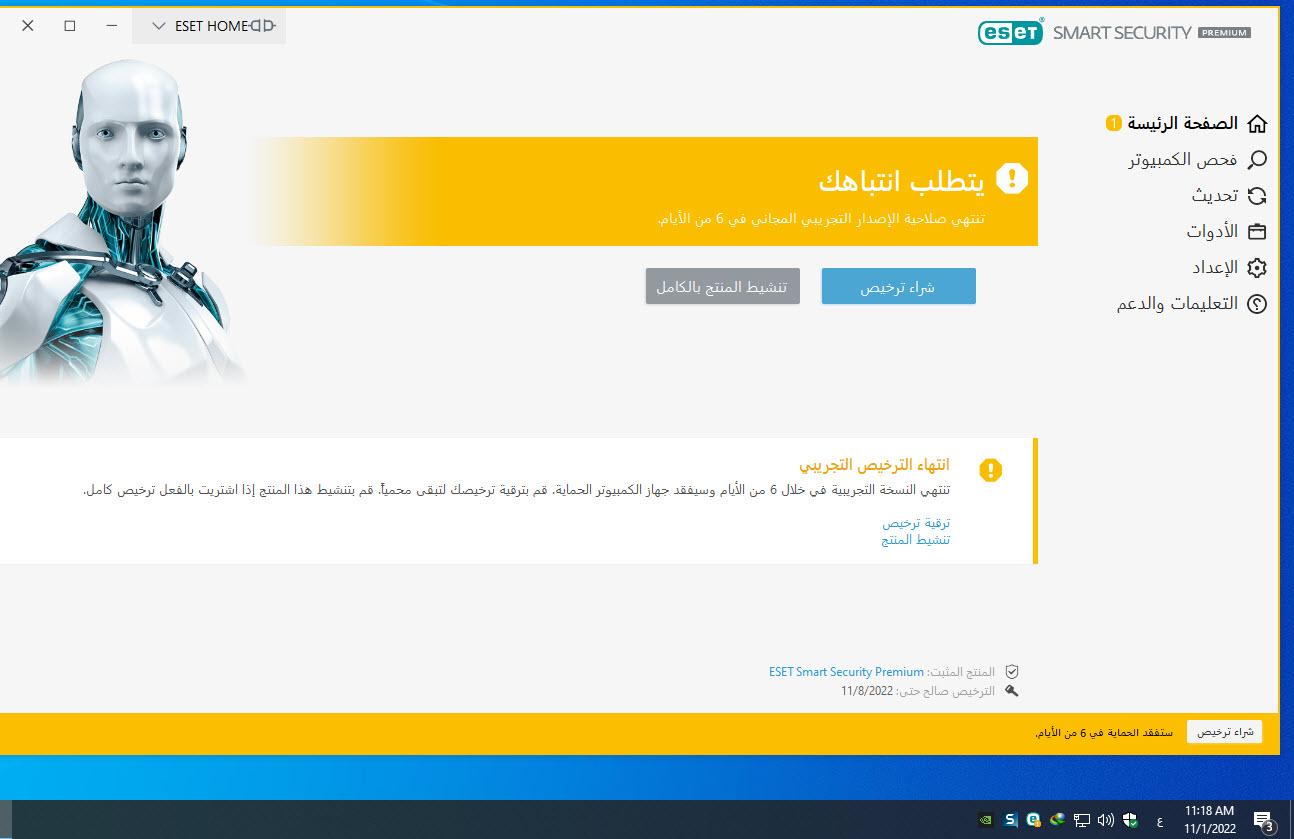The height and width of the screenshot is (839, 1294).
Task: Click the Internet Download Manager tray icon
Action: coord(1058,820)
